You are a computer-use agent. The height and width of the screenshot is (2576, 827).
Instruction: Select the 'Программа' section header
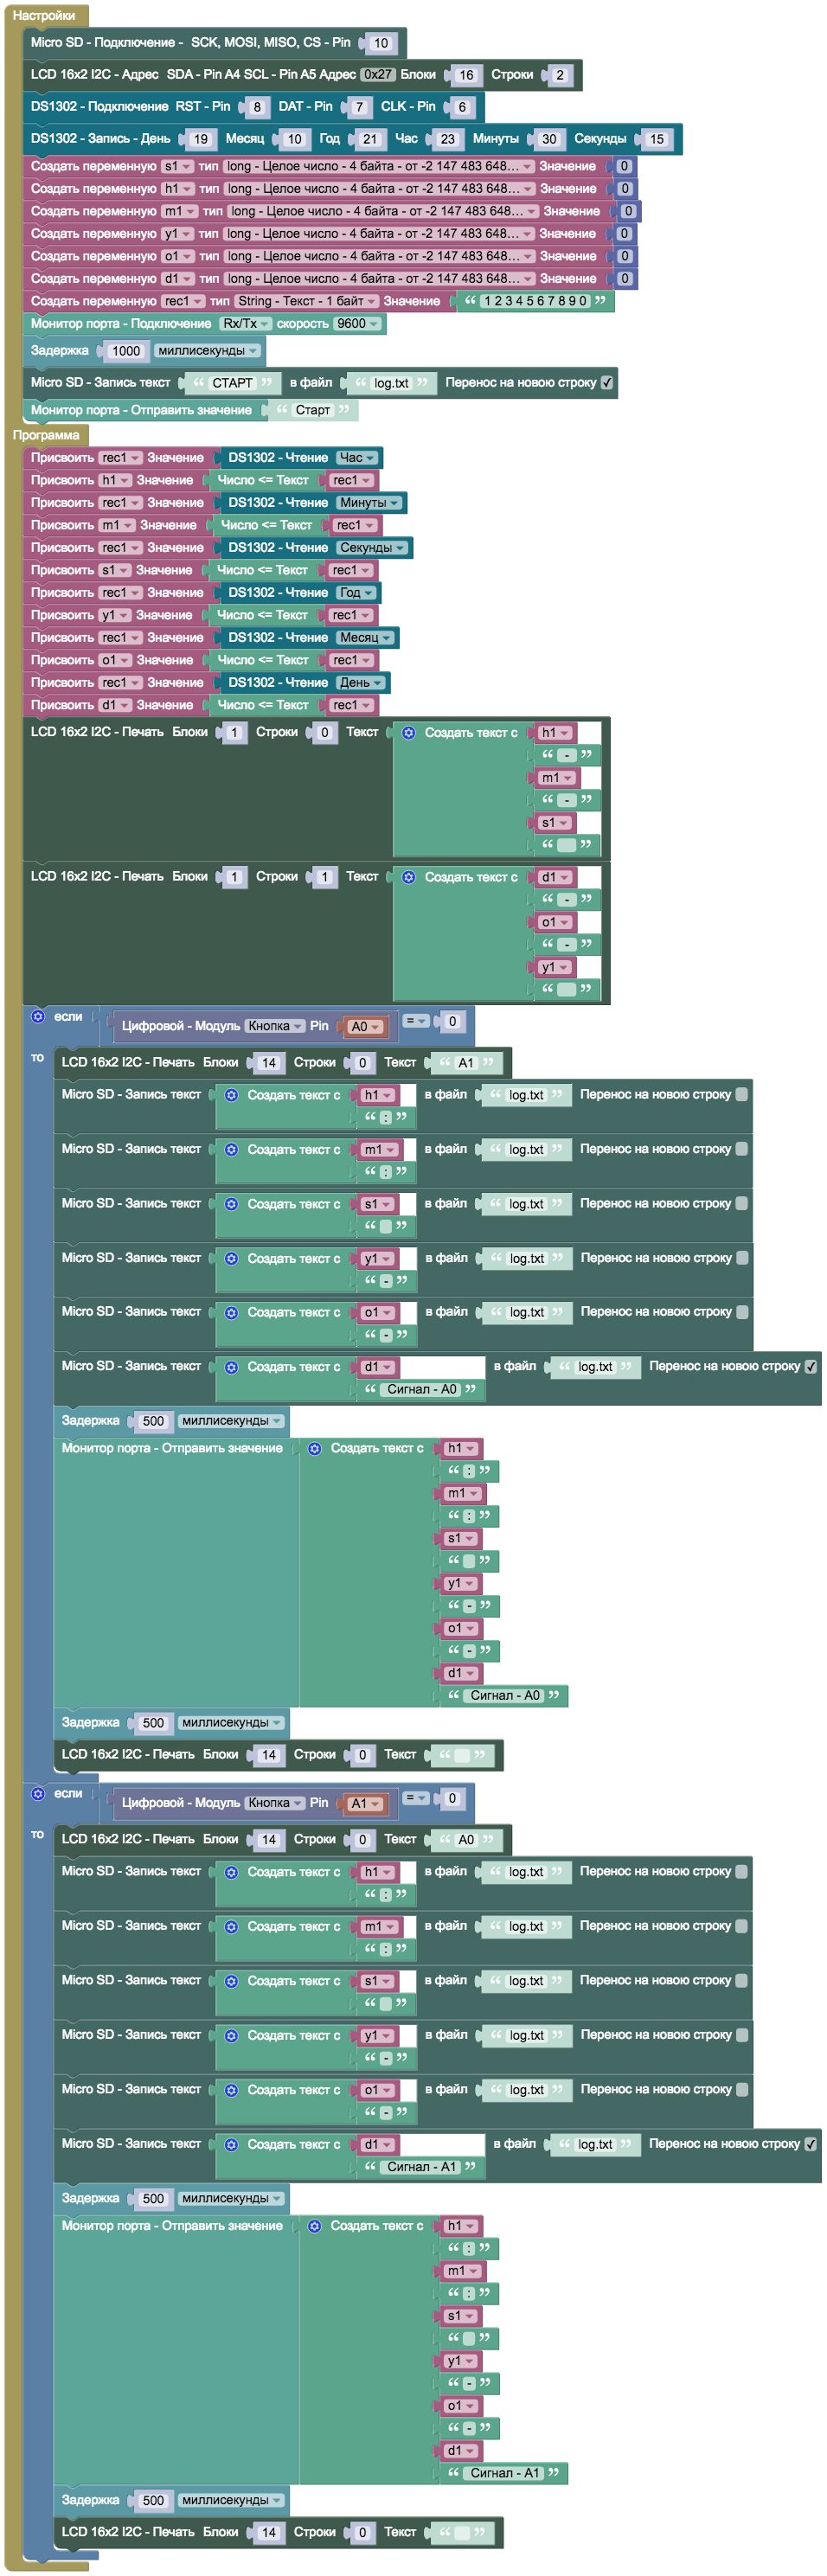[x=46, y=435]
